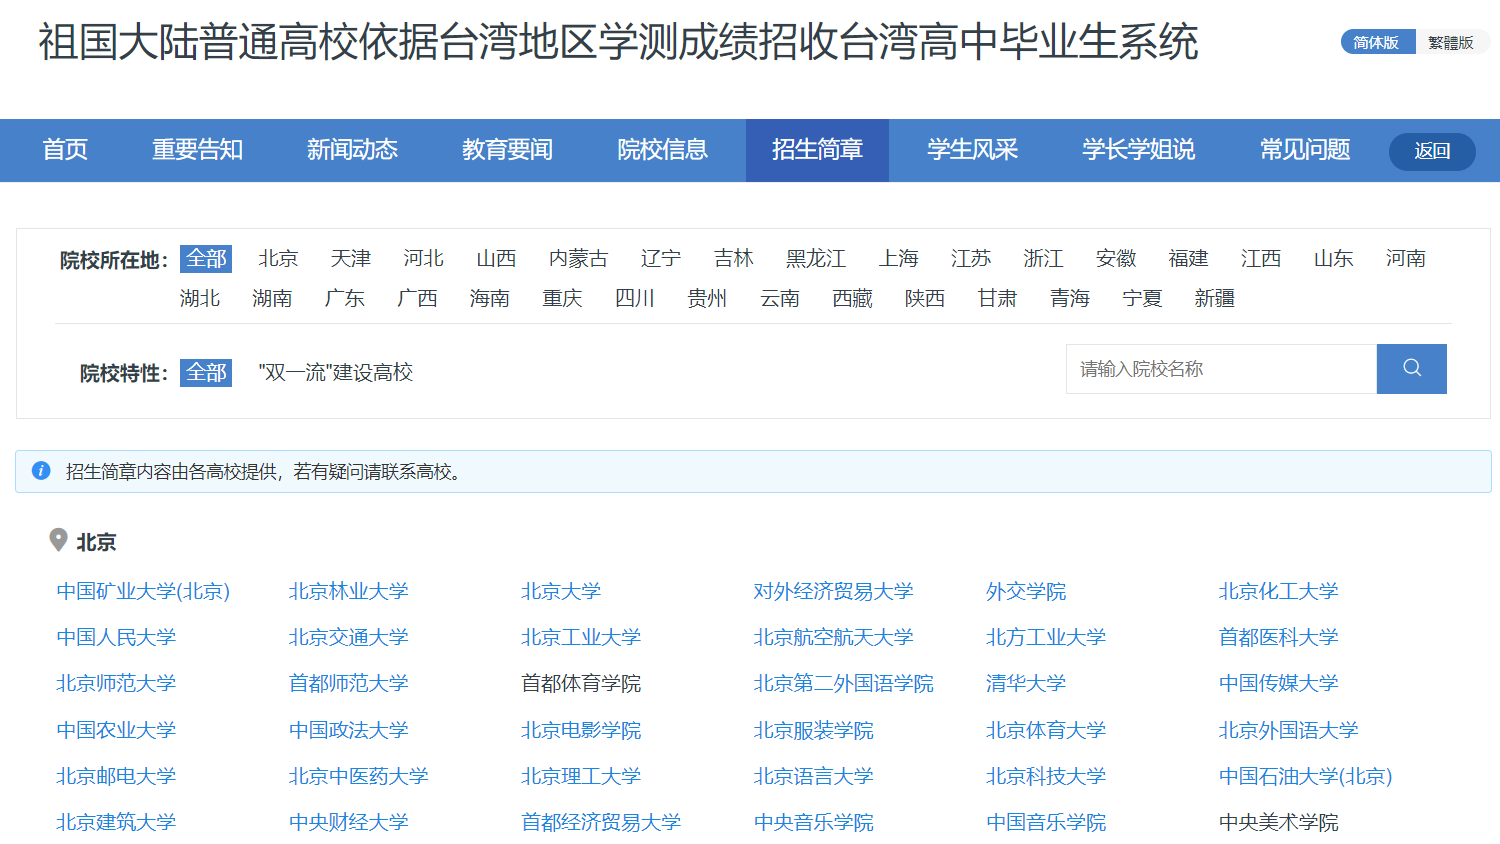Open 中国政法大学 link
The image size is (1500, 844).
(x=349, y=731)
